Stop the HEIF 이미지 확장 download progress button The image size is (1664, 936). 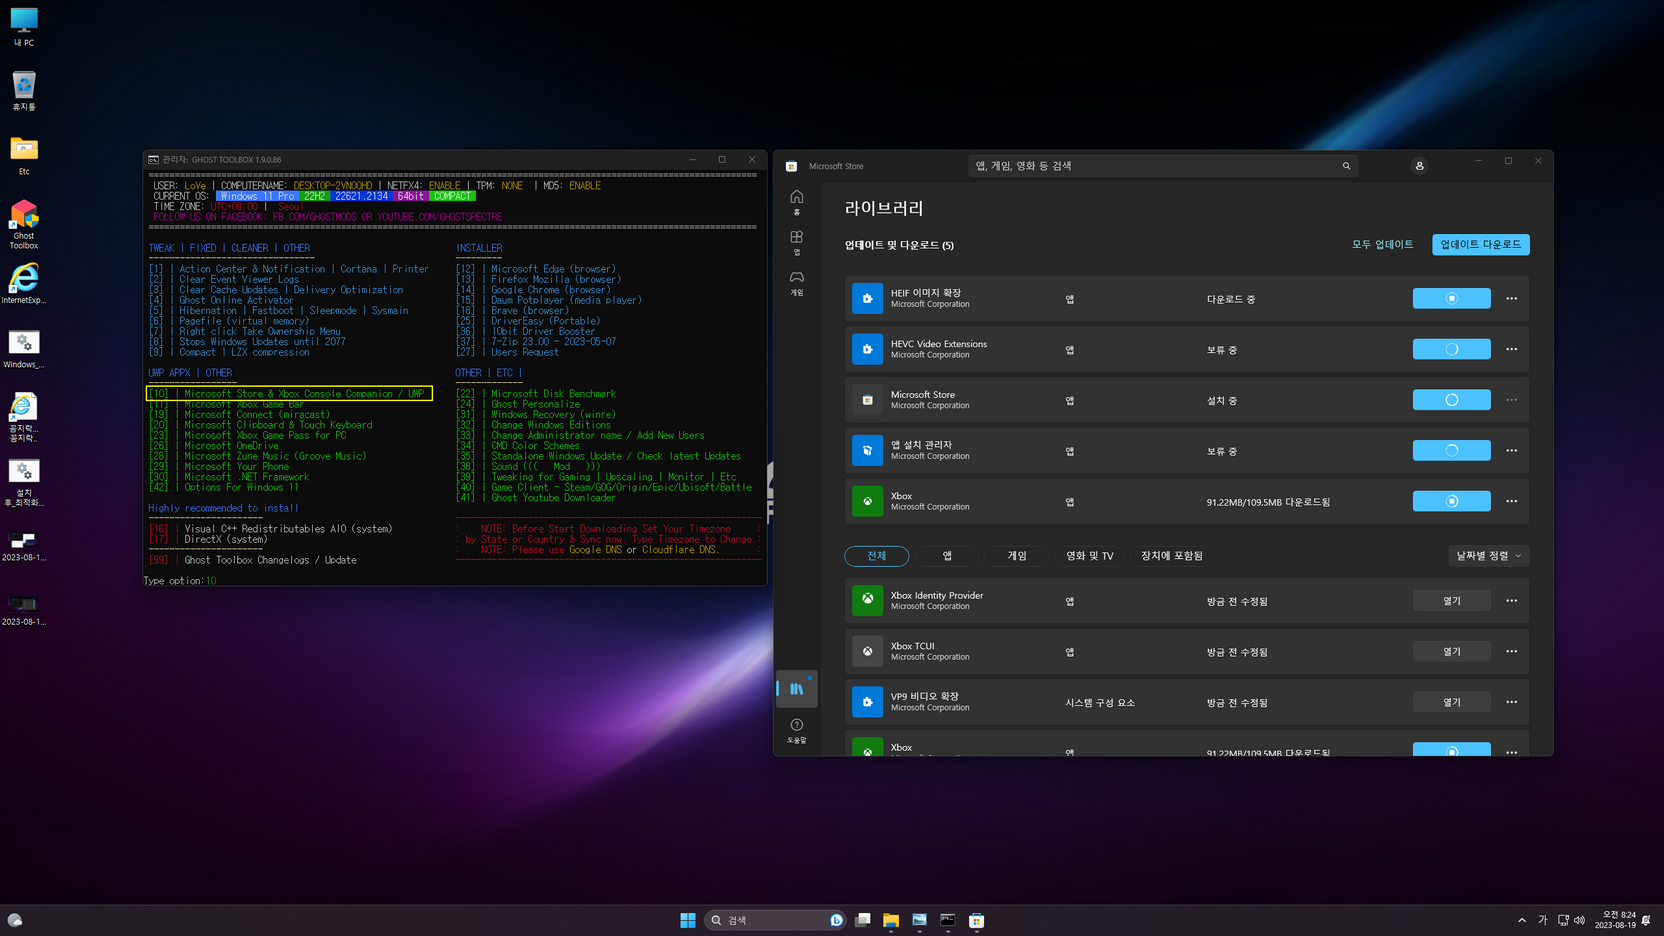(x=1452, y=298)
